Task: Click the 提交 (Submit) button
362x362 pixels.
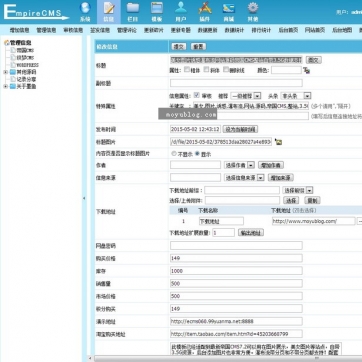Action: [178, 47]
